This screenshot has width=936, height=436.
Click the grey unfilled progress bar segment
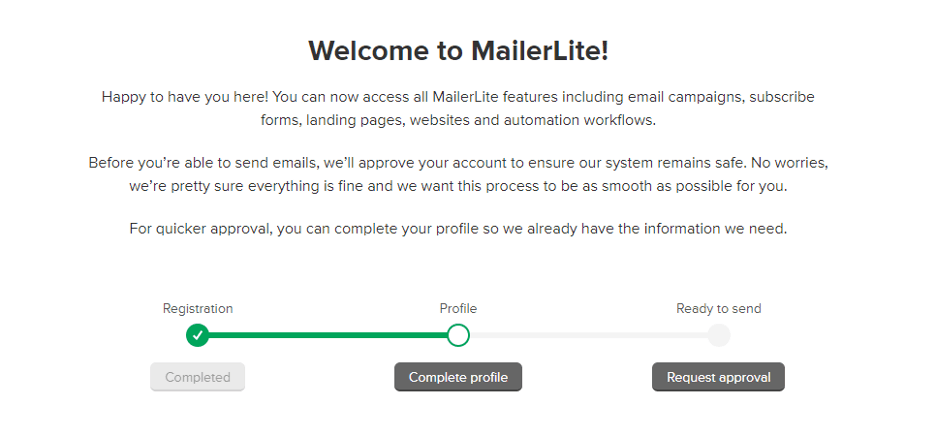coord(588,335)
